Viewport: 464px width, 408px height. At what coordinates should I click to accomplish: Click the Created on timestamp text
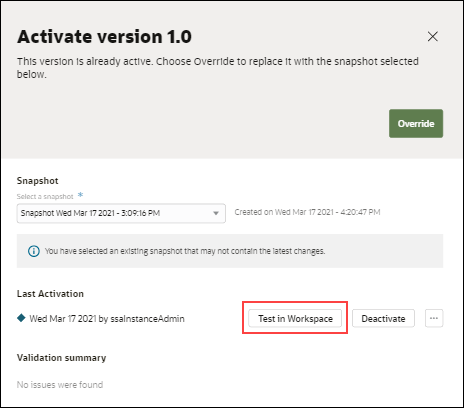point(307,212)
